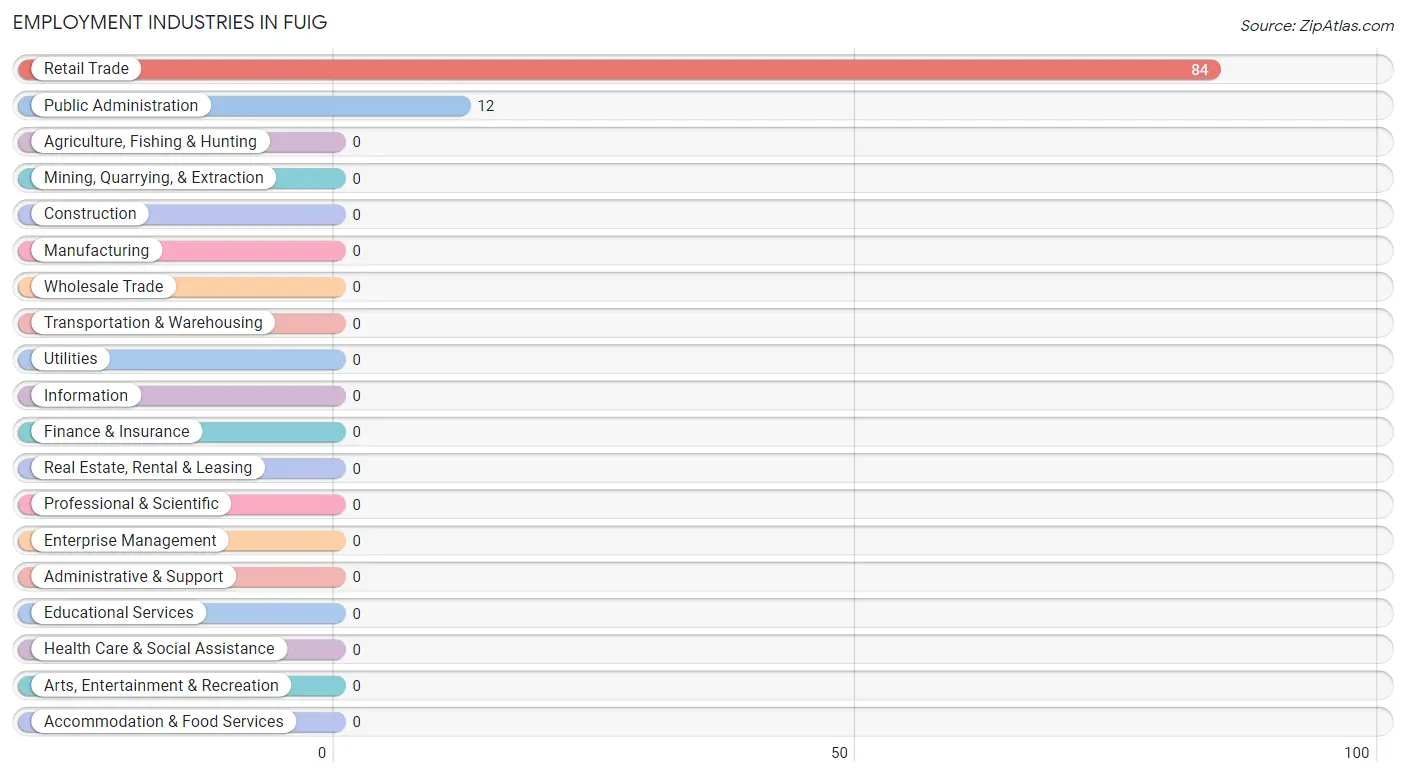Click the Arts, Entertainment & Recreation label
Image resolution: width=1406 pixels, height=776 pixels.
[x=161, y=685]
